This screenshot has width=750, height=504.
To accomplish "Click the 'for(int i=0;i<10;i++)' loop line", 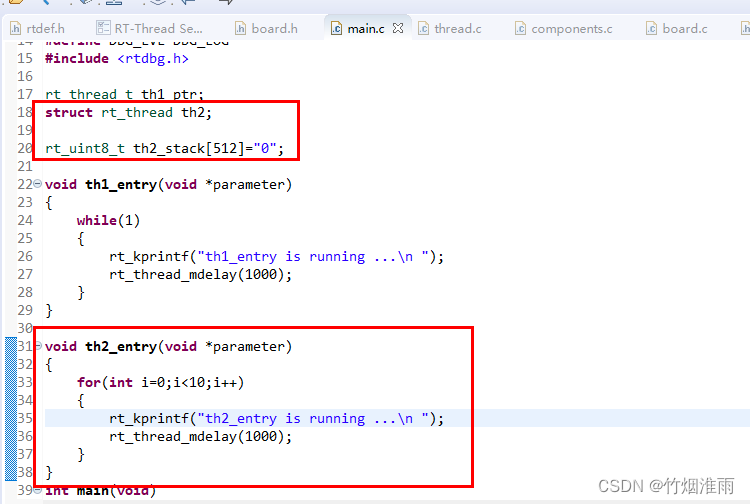I will [x=160, y=383].
